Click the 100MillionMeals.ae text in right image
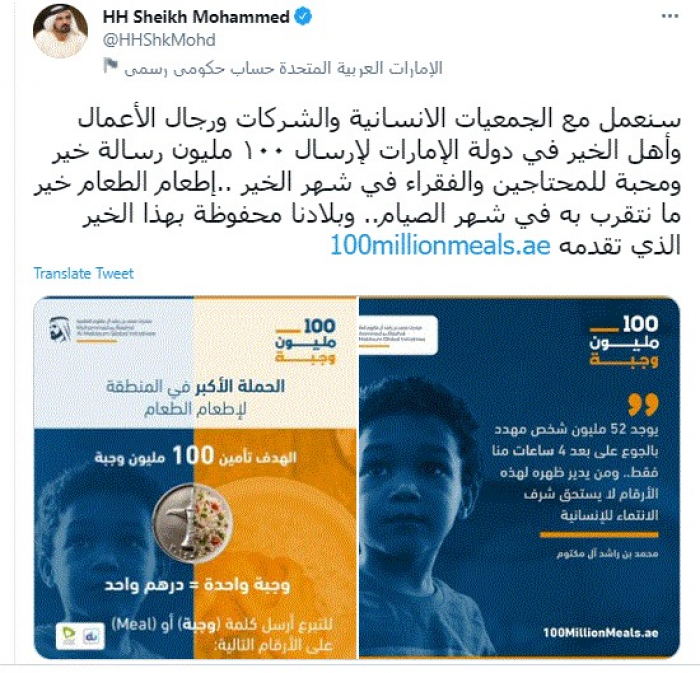 600,632
